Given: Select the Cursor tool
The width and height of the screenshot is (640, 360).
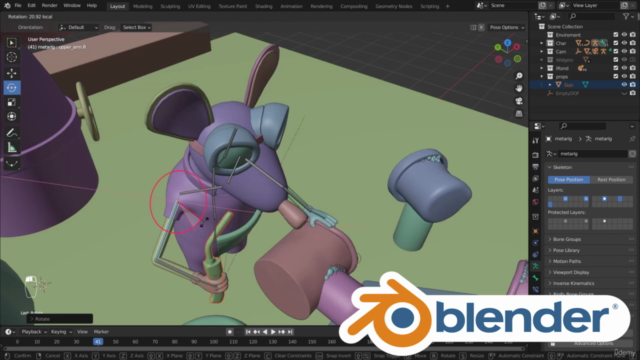Looking at the screenshot, I should tap(11, 57).
